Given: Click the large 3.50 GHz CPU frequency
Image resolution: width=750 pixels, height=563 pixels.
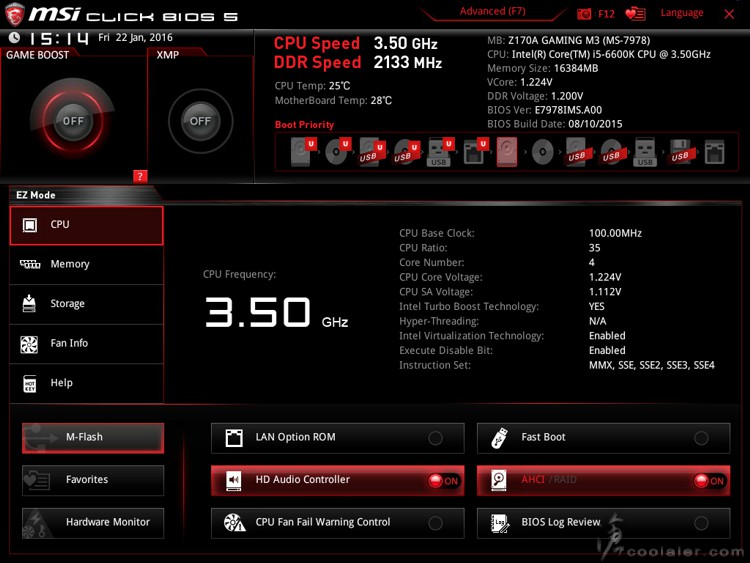Looking at the screenshot, I should (x=276, y=313).
